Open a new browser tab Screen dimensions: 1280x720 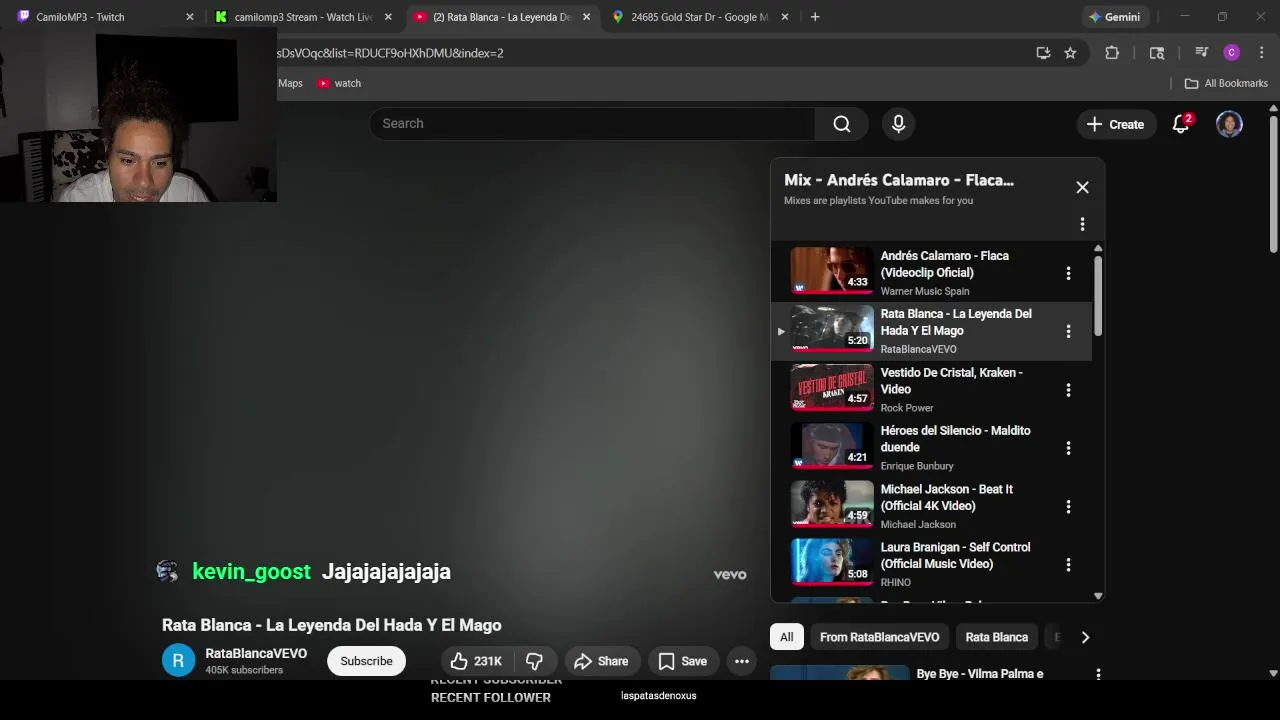[815, 17]
